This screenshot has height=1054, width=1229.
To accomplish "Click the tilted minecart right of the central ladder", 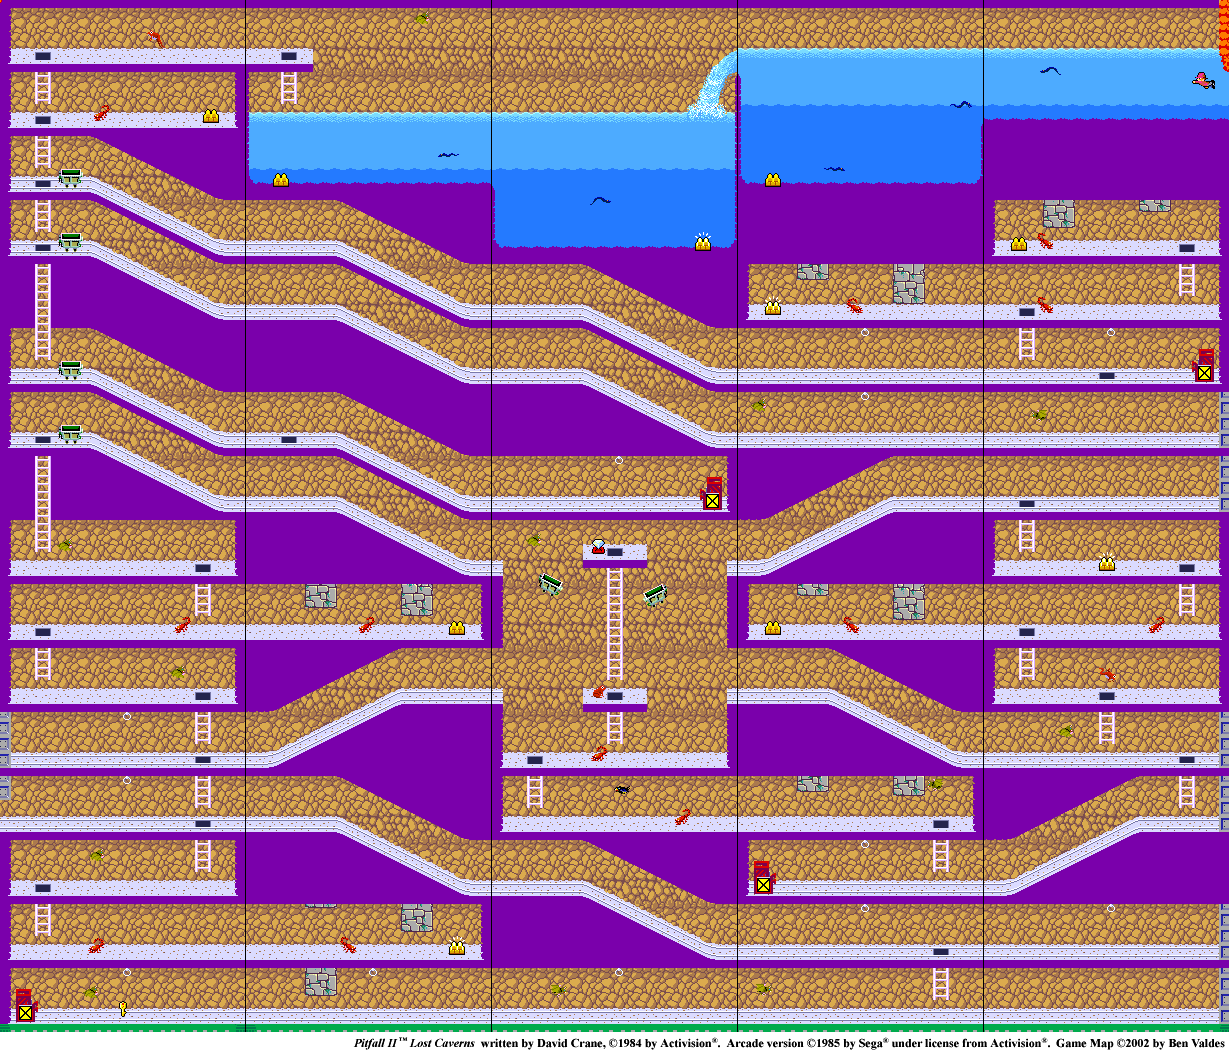I will tap(656, 596).
